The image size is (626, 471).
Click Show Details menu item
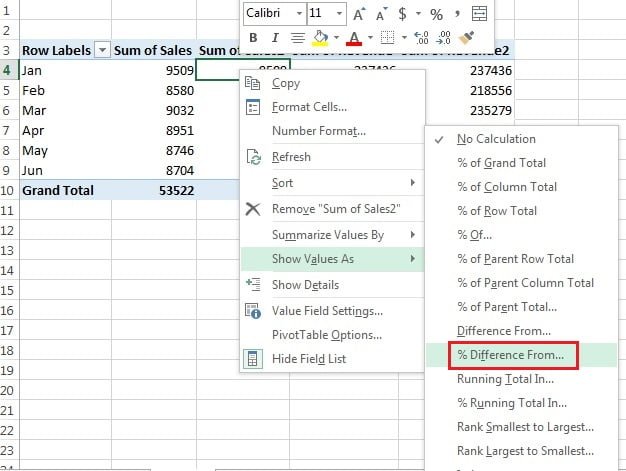coord(332,285)
